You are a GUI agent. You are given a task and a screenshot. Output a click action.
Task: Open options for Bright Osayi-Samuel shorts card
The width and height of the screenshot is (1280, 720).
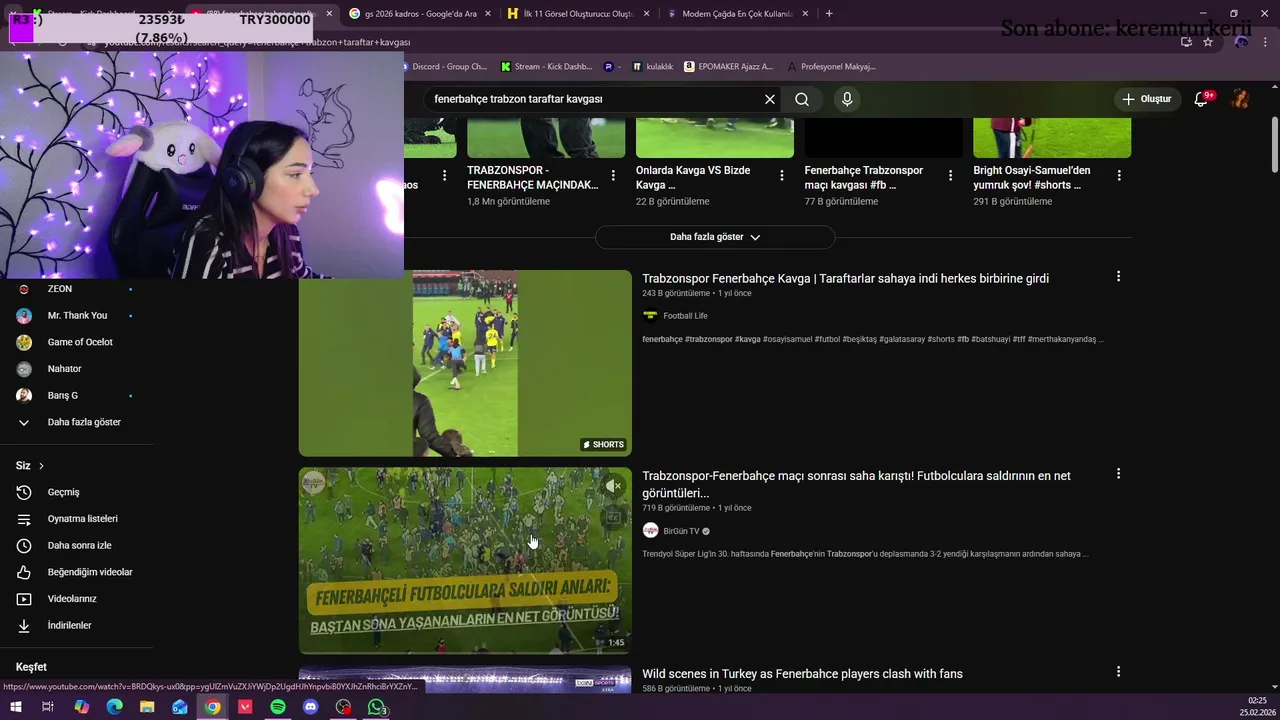(1119, 175)
